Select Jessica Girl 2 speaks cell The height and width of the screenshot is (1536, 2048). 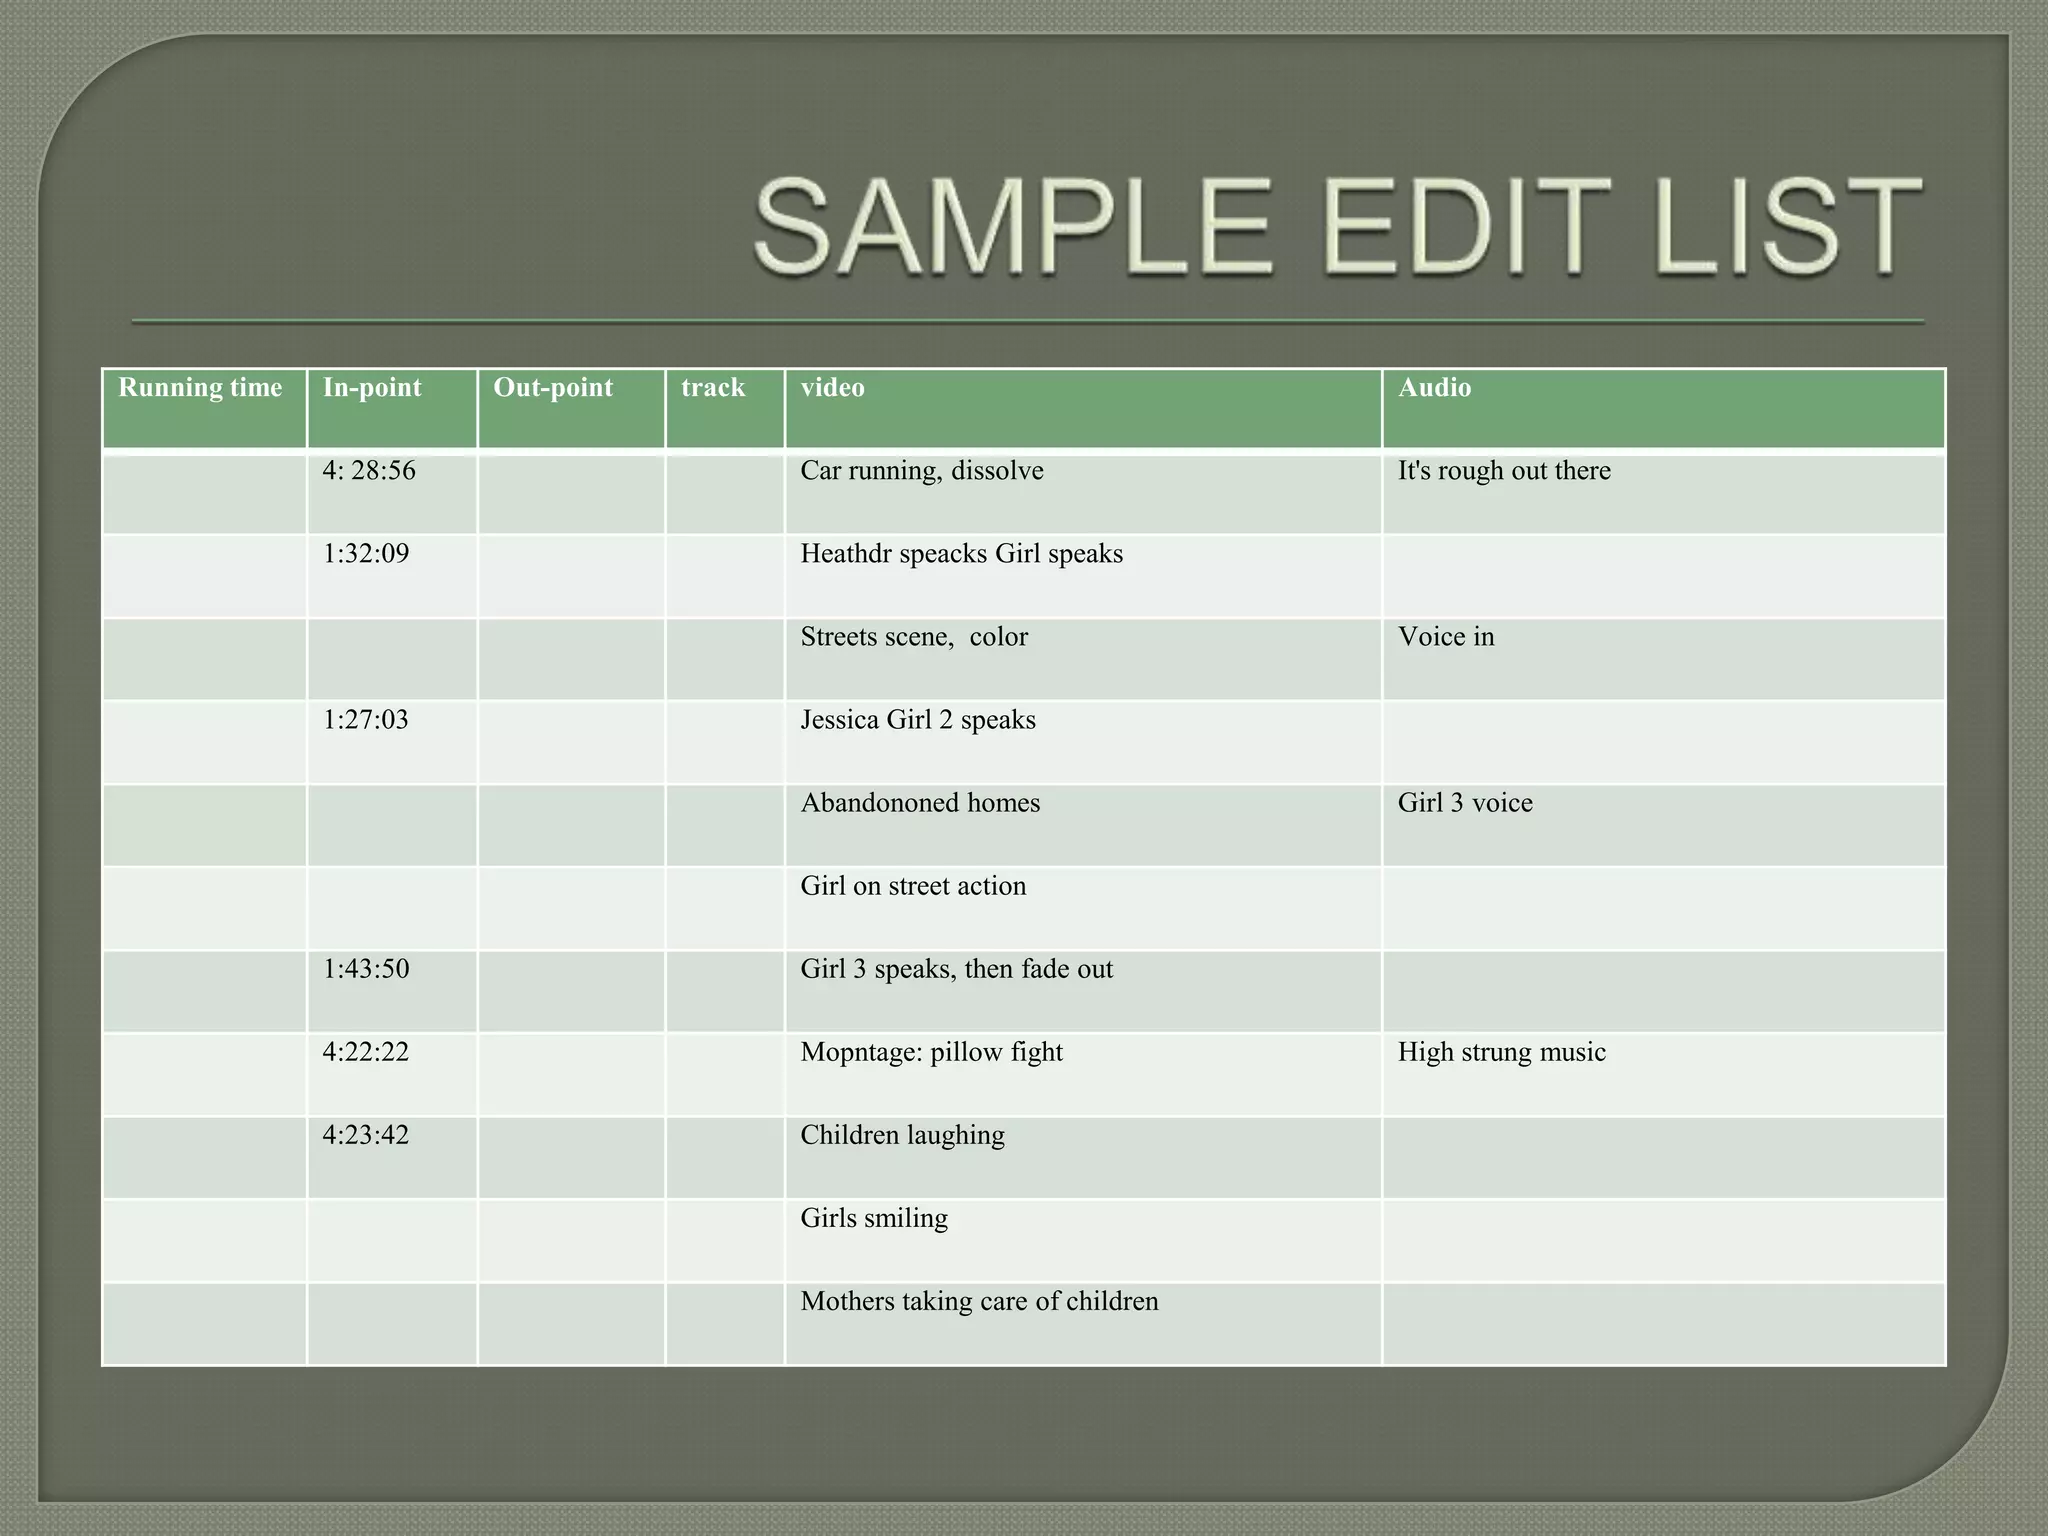pos(1084,742)
